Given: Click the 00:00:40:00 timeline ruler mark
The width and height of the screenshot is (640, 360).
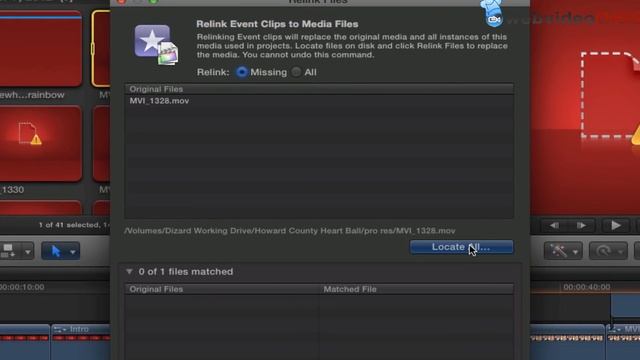Looking at the screenshot, I should pyautogui.click(x=587, y=287).
